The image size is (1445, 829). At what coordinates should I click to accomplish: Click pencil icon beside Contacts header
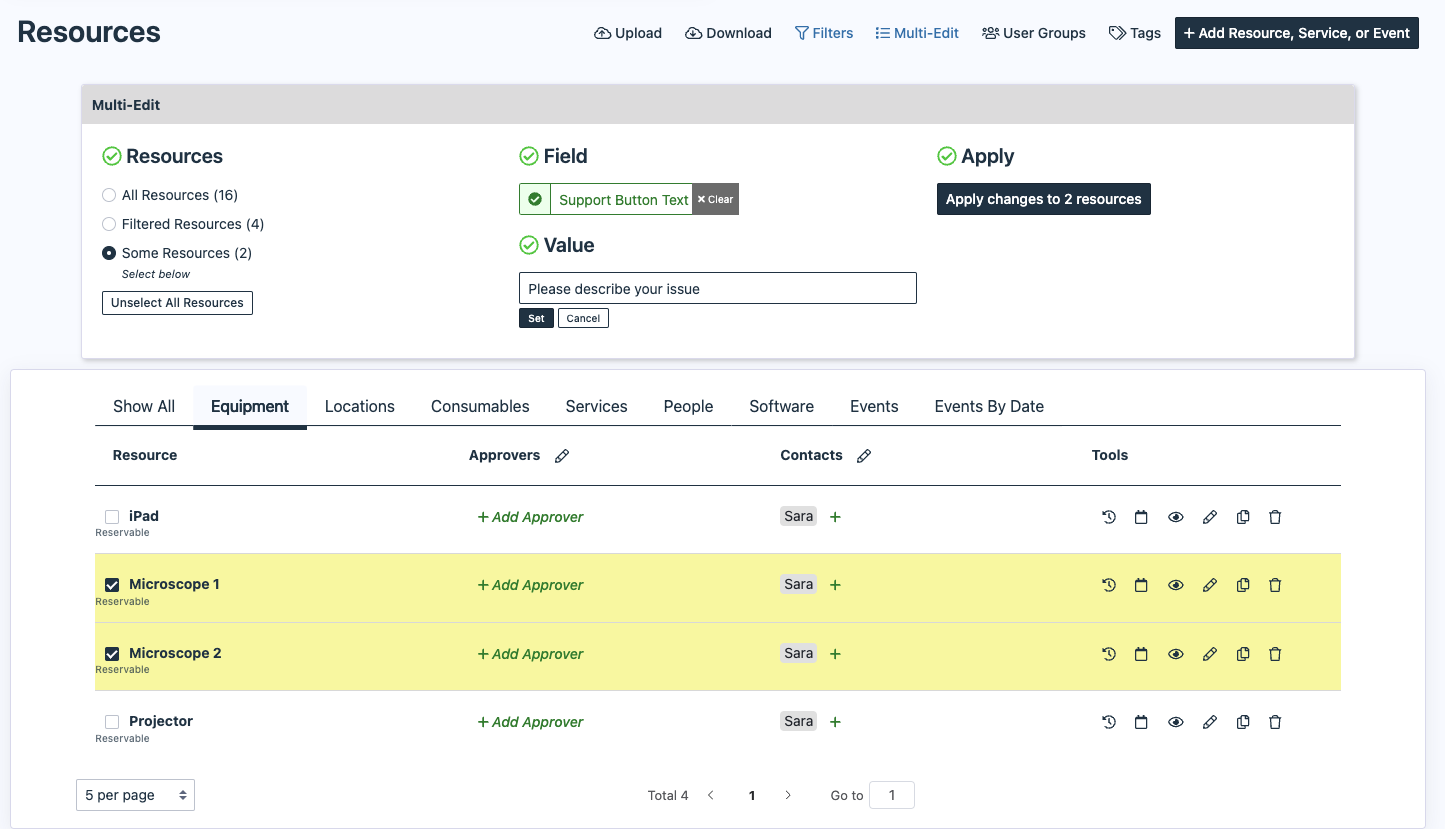click(x=864, y=456)
